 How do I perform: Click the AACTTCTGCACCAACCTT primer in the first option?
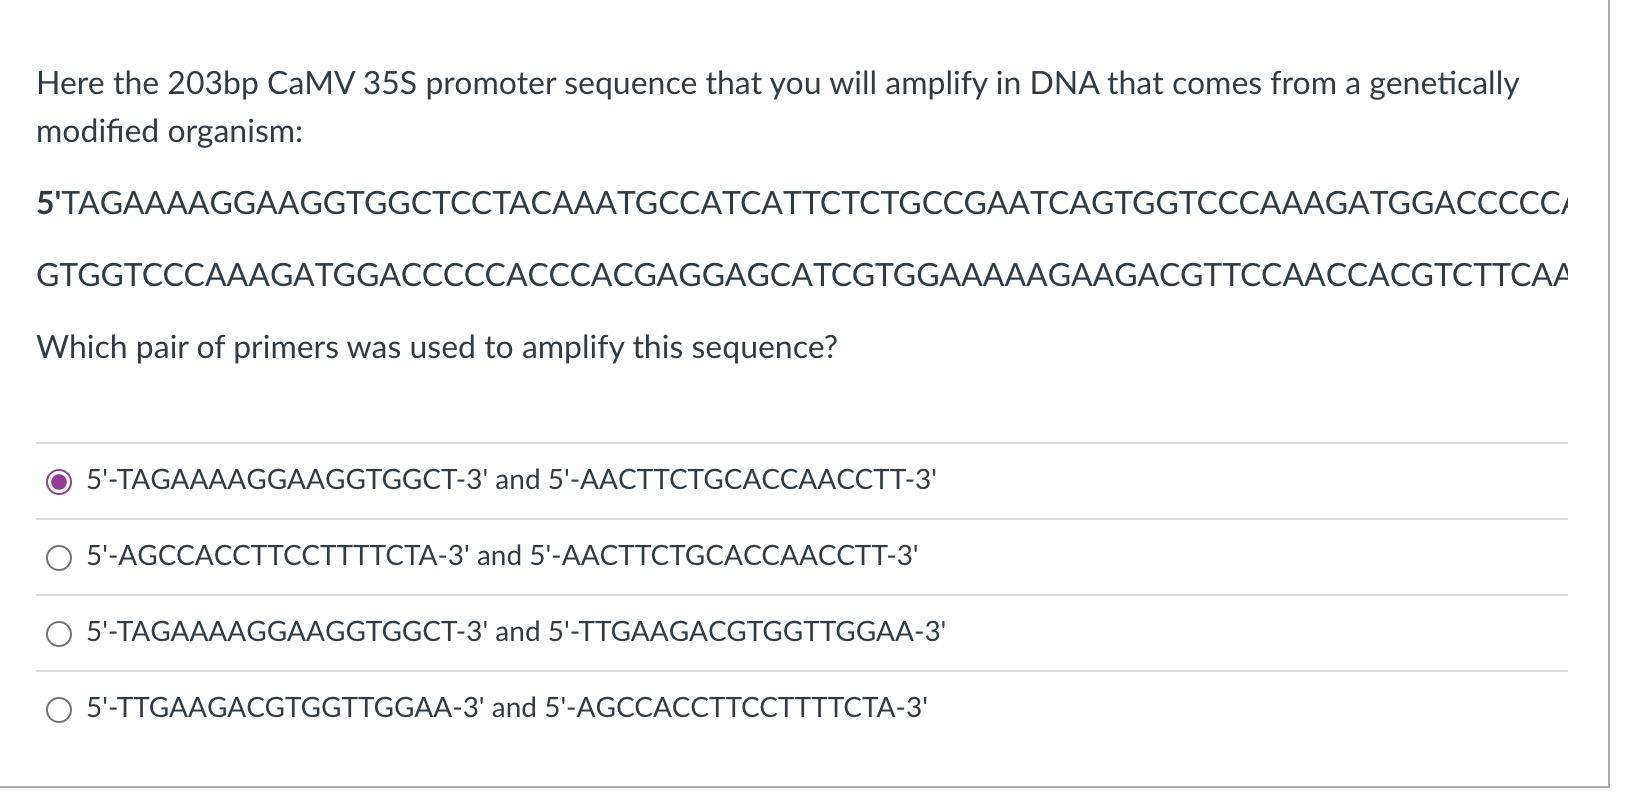tap(743, 480)
